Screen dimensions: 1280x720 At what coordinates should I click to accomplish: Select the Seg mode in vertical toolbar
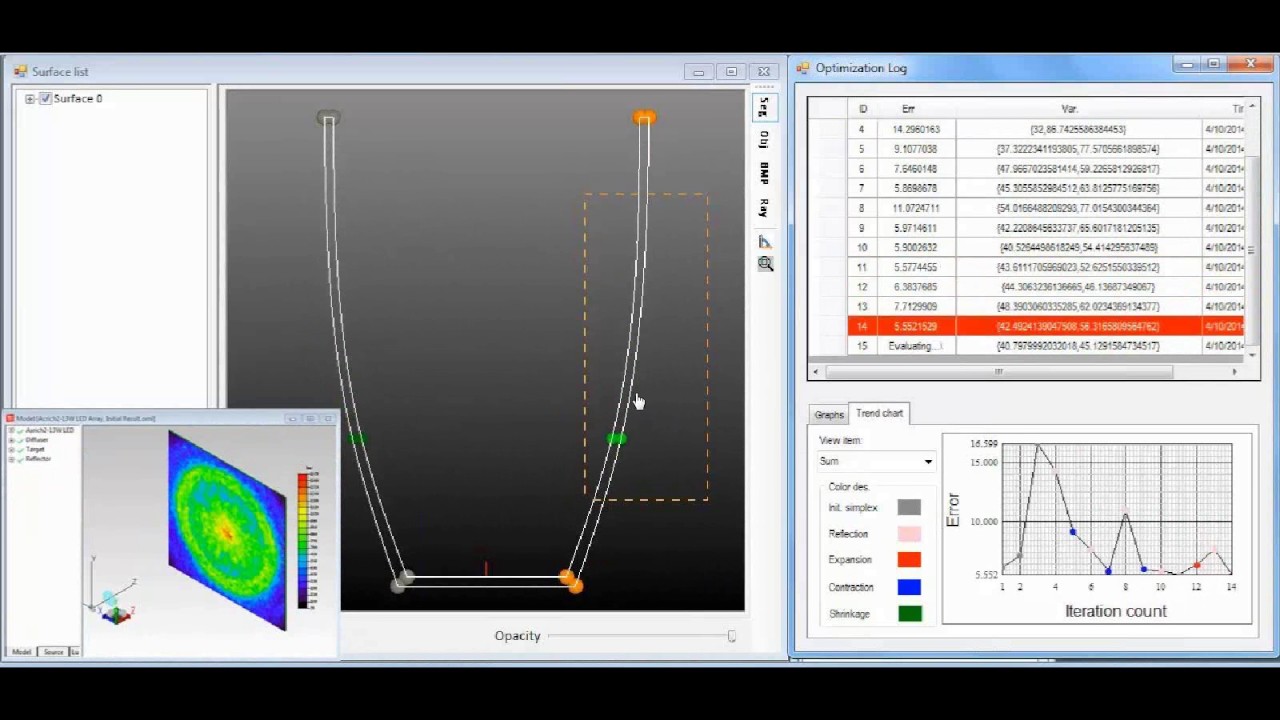pos(765,106)
